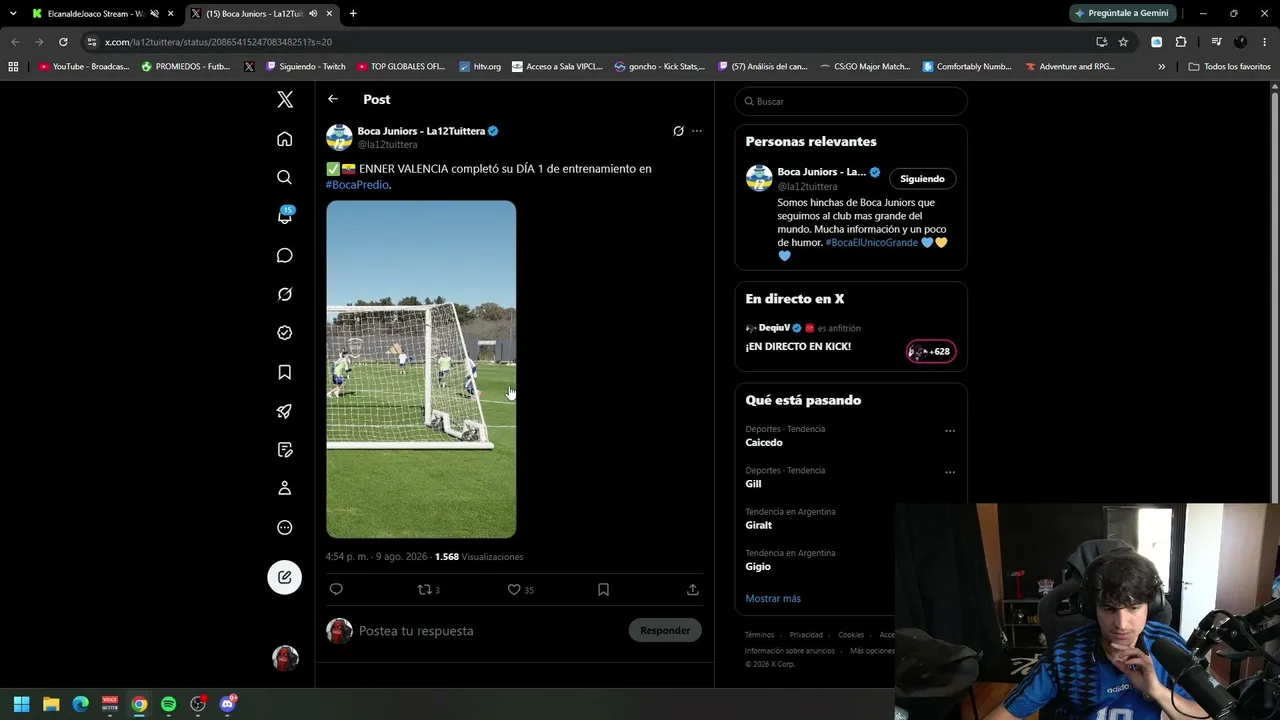Compose a new post with the white button
The width and height of the screenshot is (1280, 720).
pyautogui.click(x=285, y=577)
